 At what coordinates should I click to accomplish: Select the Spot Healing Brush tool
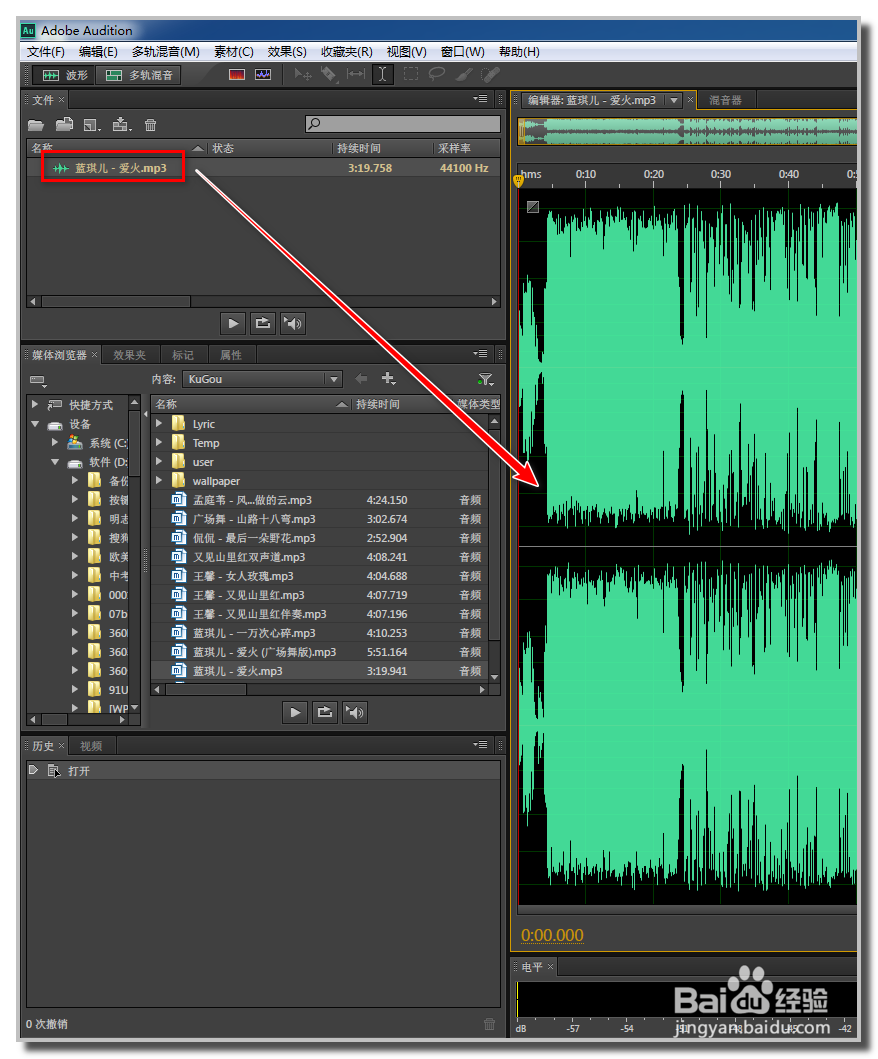click(x=490, y=74)
